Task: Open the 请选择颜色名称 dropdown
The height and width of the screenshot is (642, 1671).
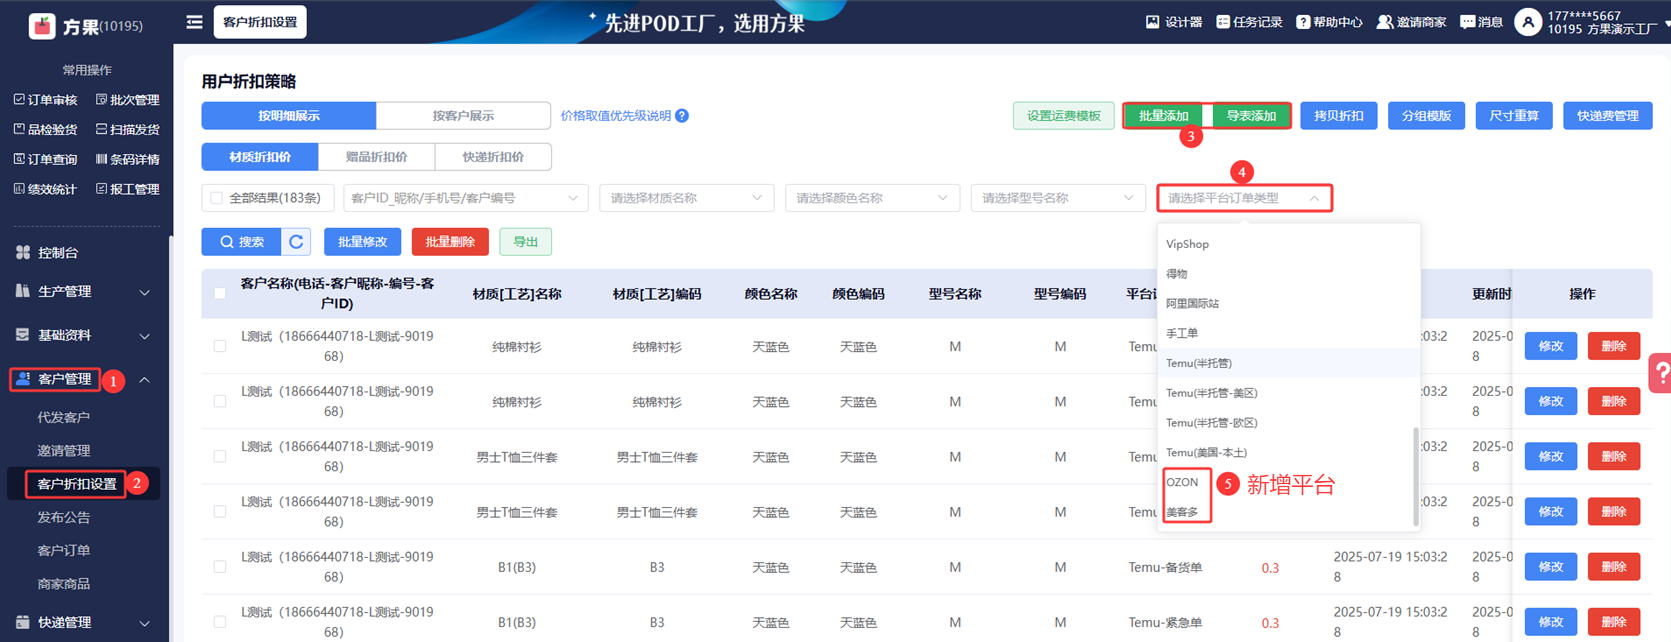Action: [871, 198]
